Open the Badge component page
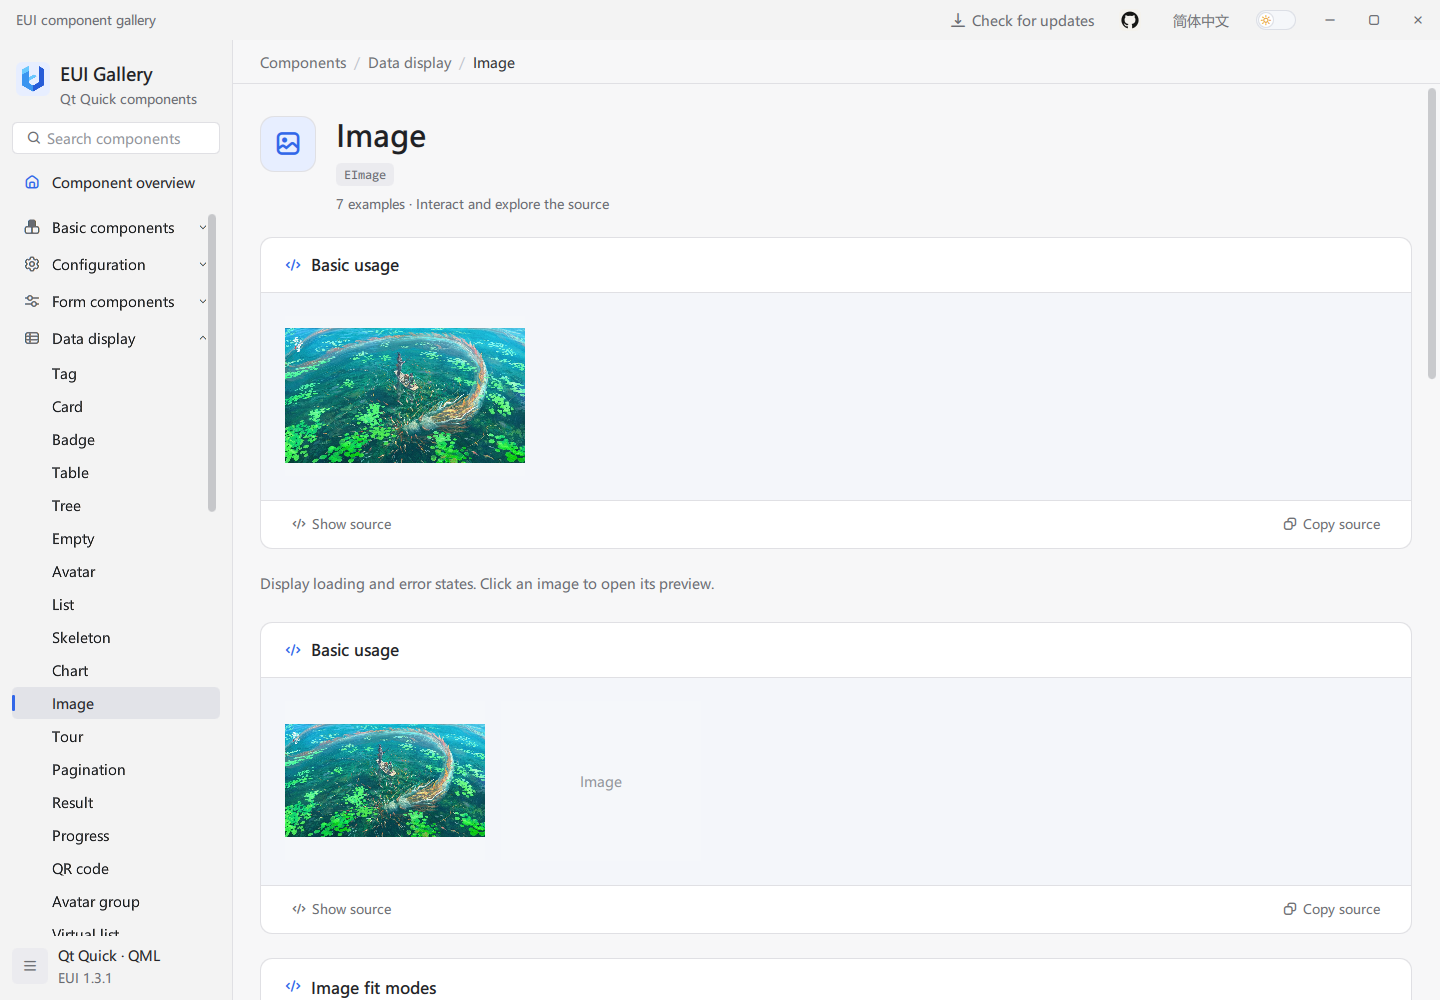1440x1000 pixels. pyautogui.click(x=116, y=439)
